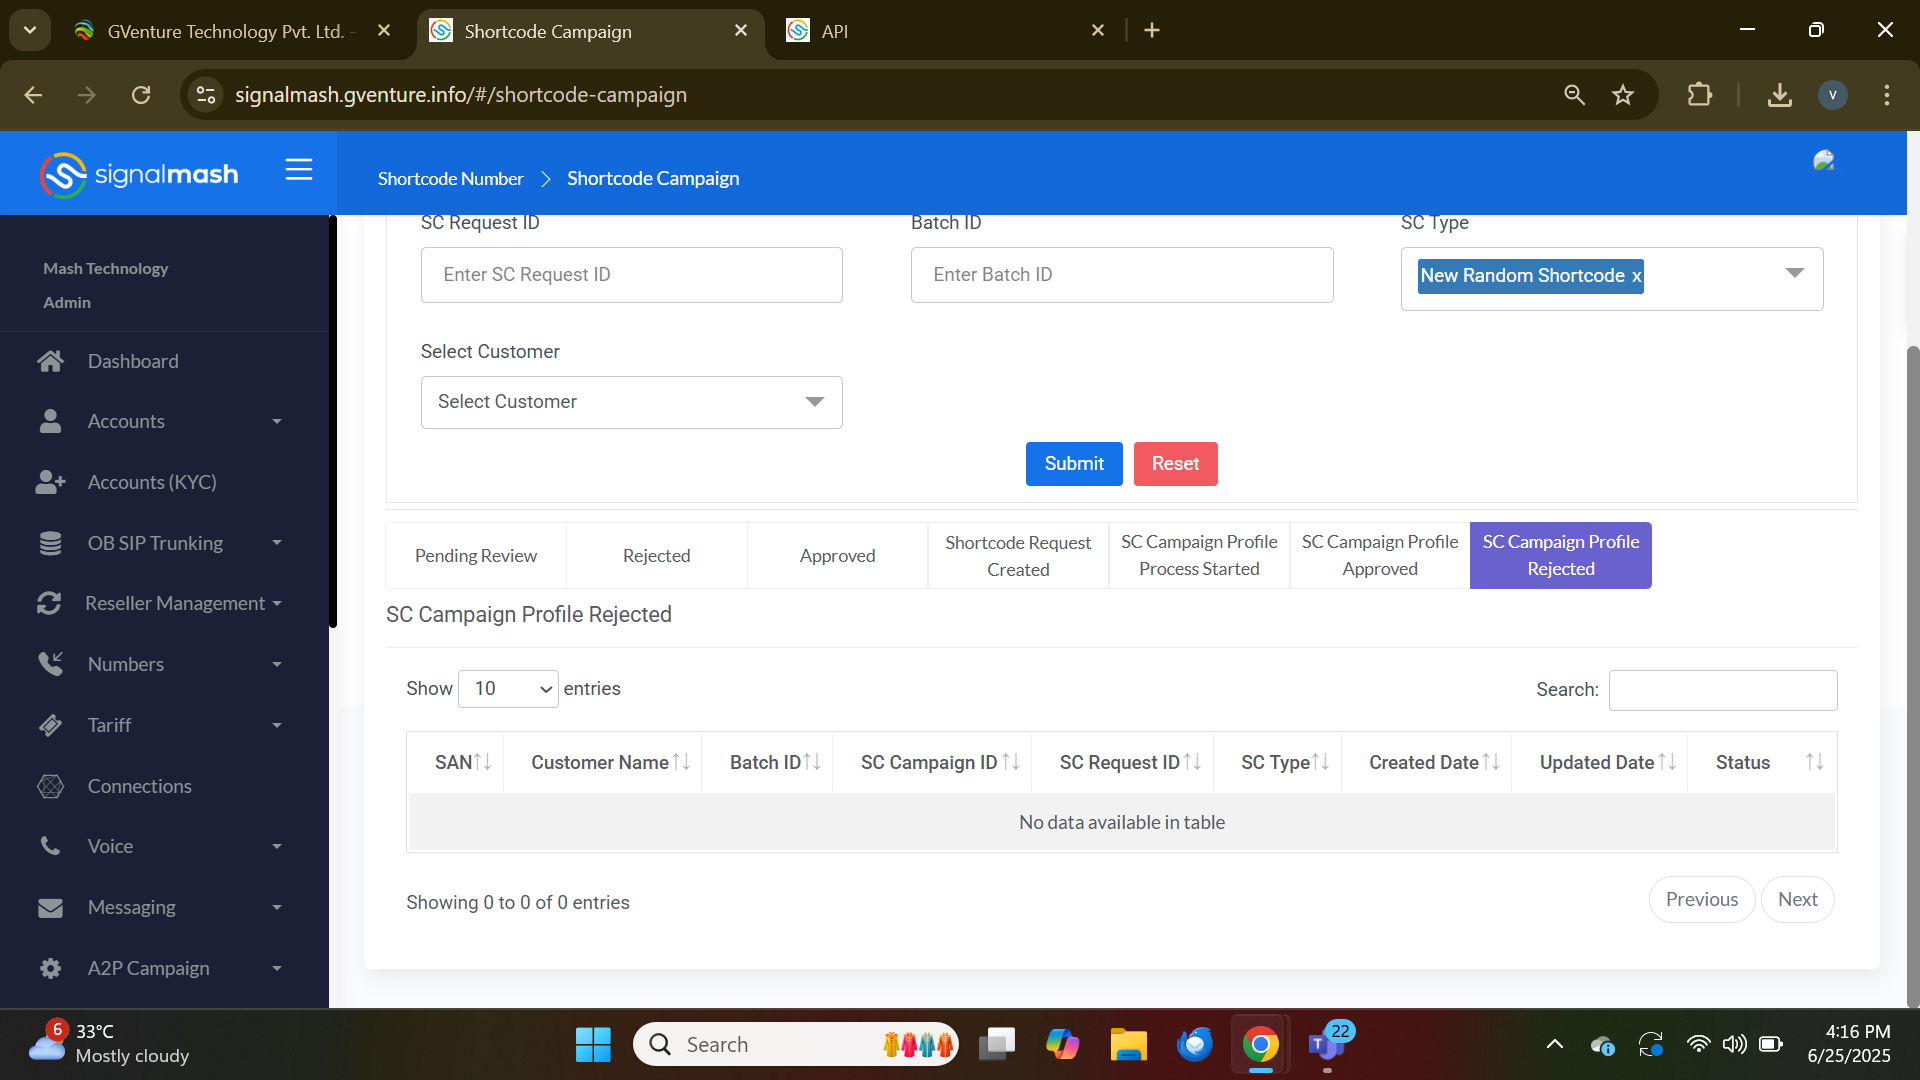This screenshot has height=1080, width=1920.
Task: Click the signalmash logo
Action: [x=139, y=175]
